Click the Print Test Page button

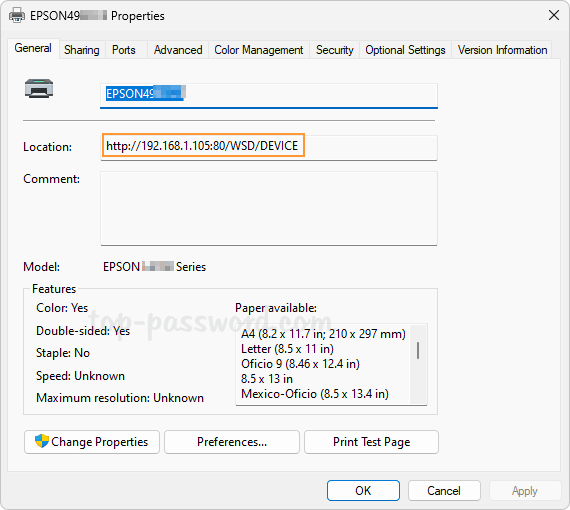(372, 442)
